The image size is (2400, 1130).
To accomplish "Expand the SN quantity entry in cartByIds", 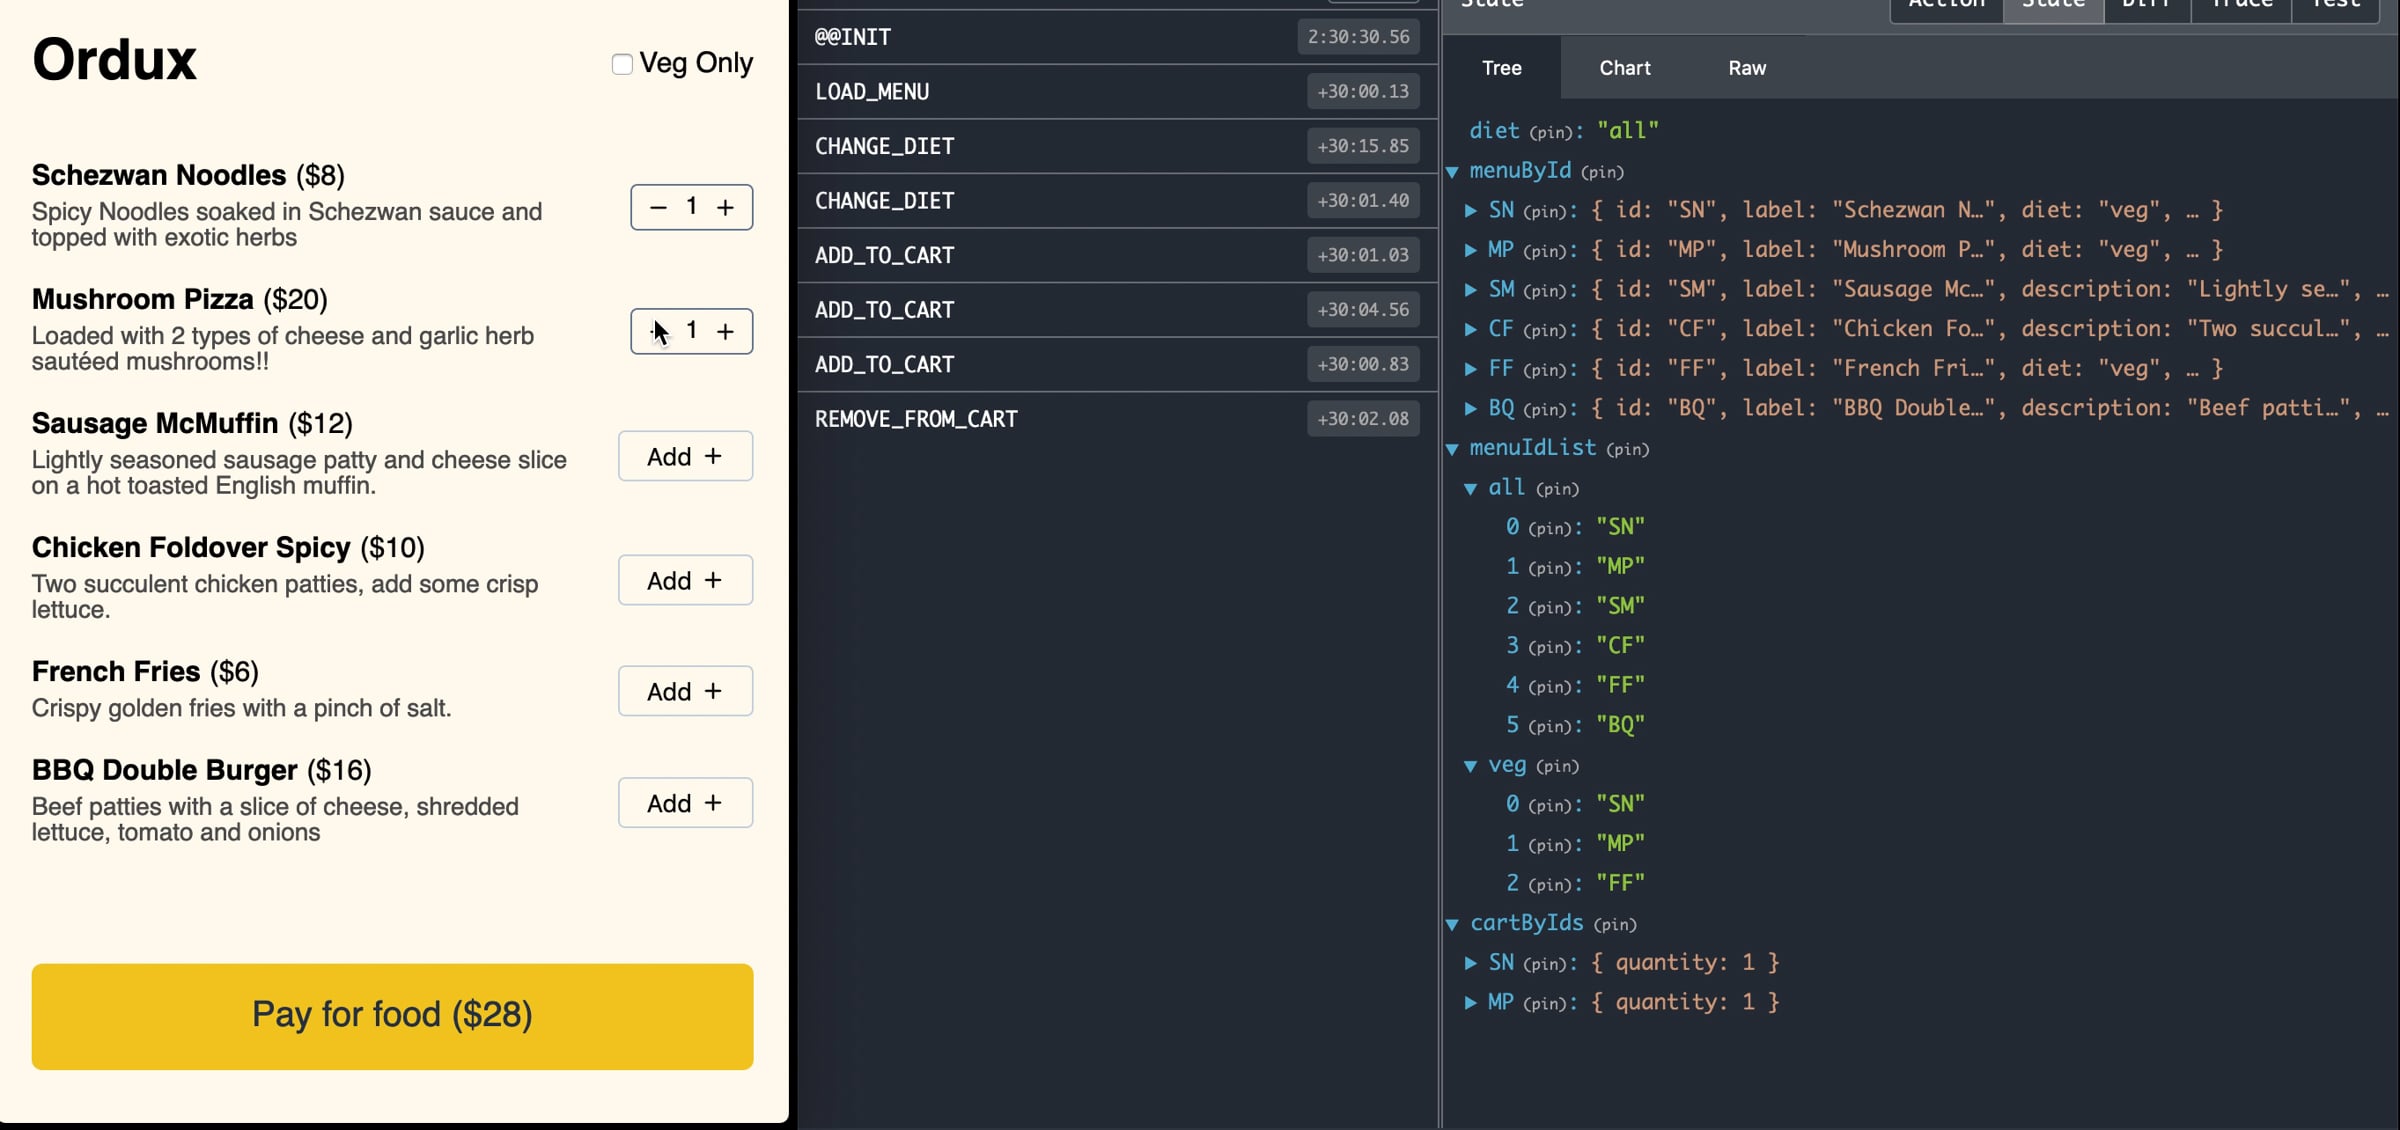I will coord(1471,963).
